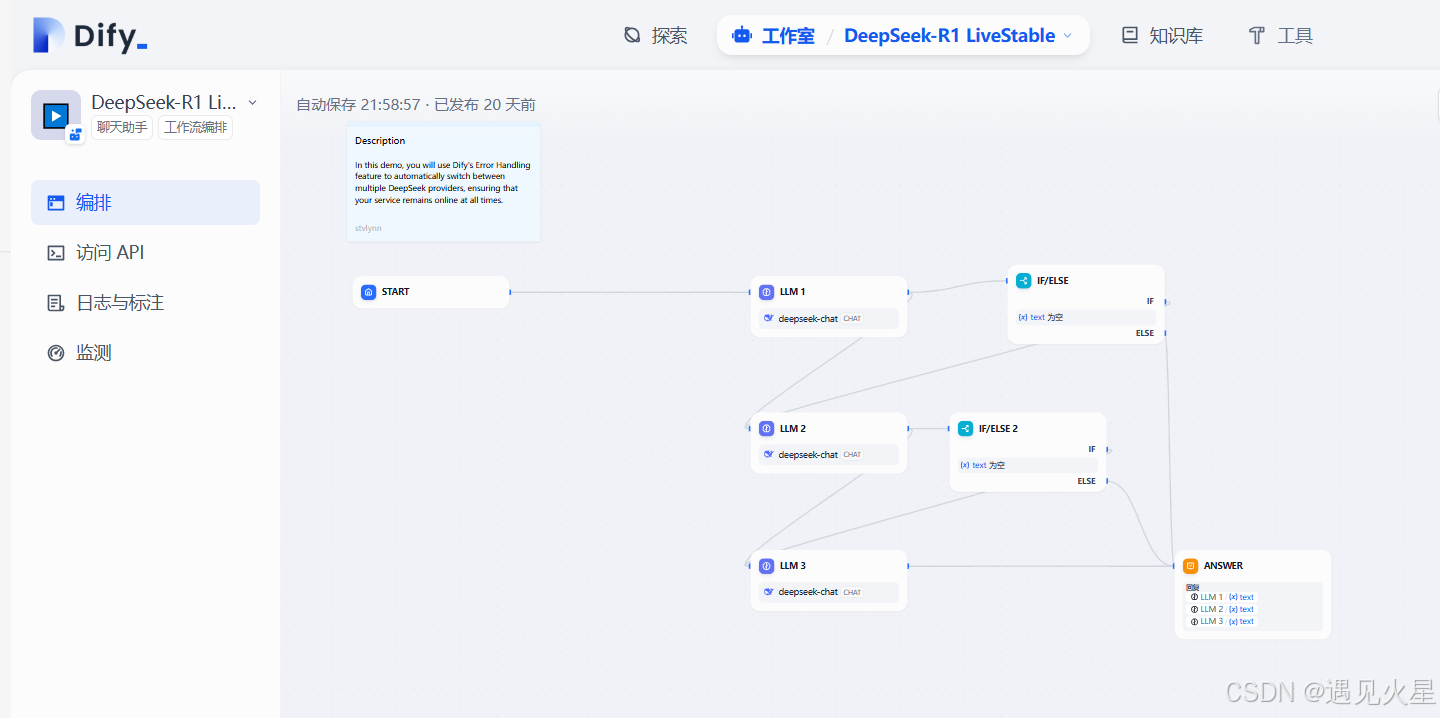
Task: Click the text 为空 condition in IF/ELSE 2
Action: 1028,465
